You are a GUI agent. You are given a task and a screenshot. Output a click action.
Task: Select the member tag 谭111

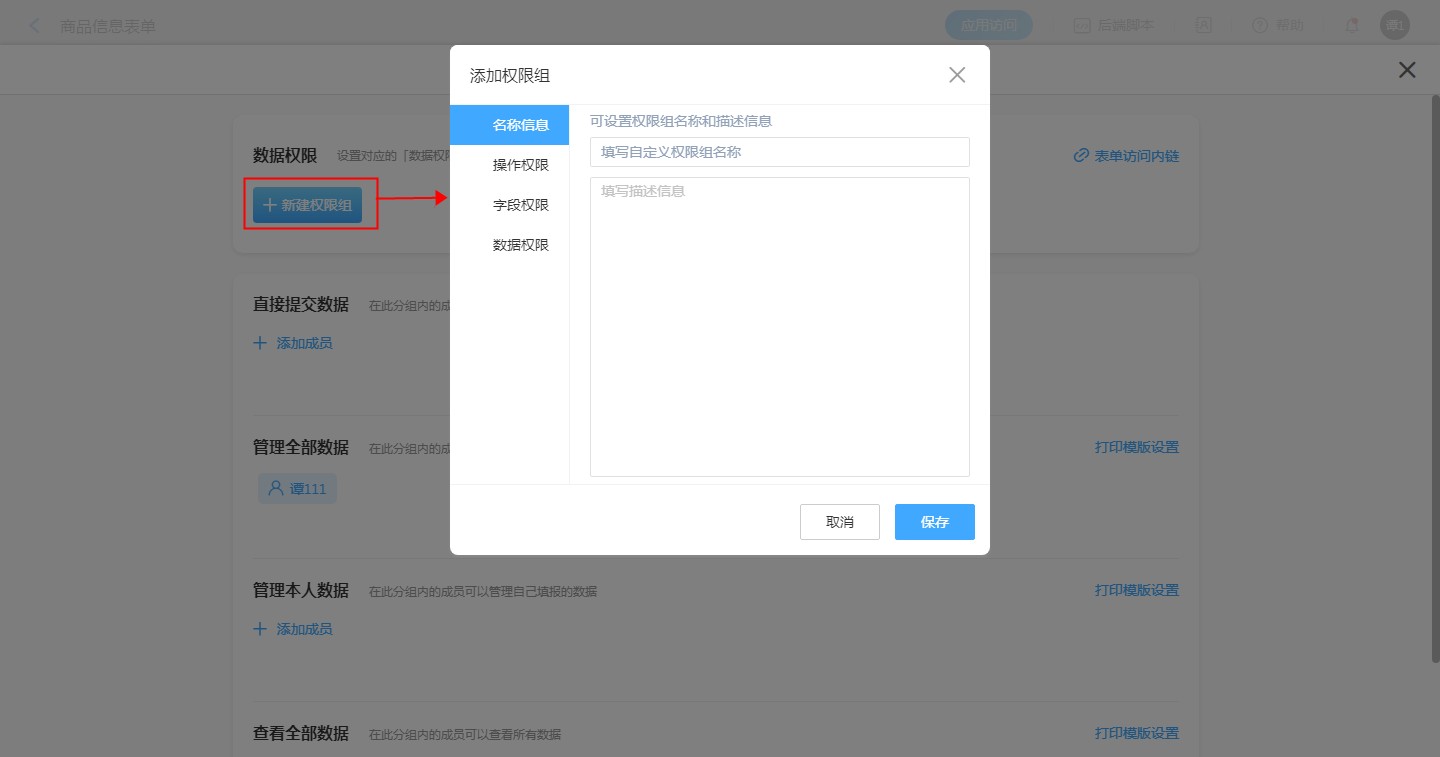click(x=297, y=489)
